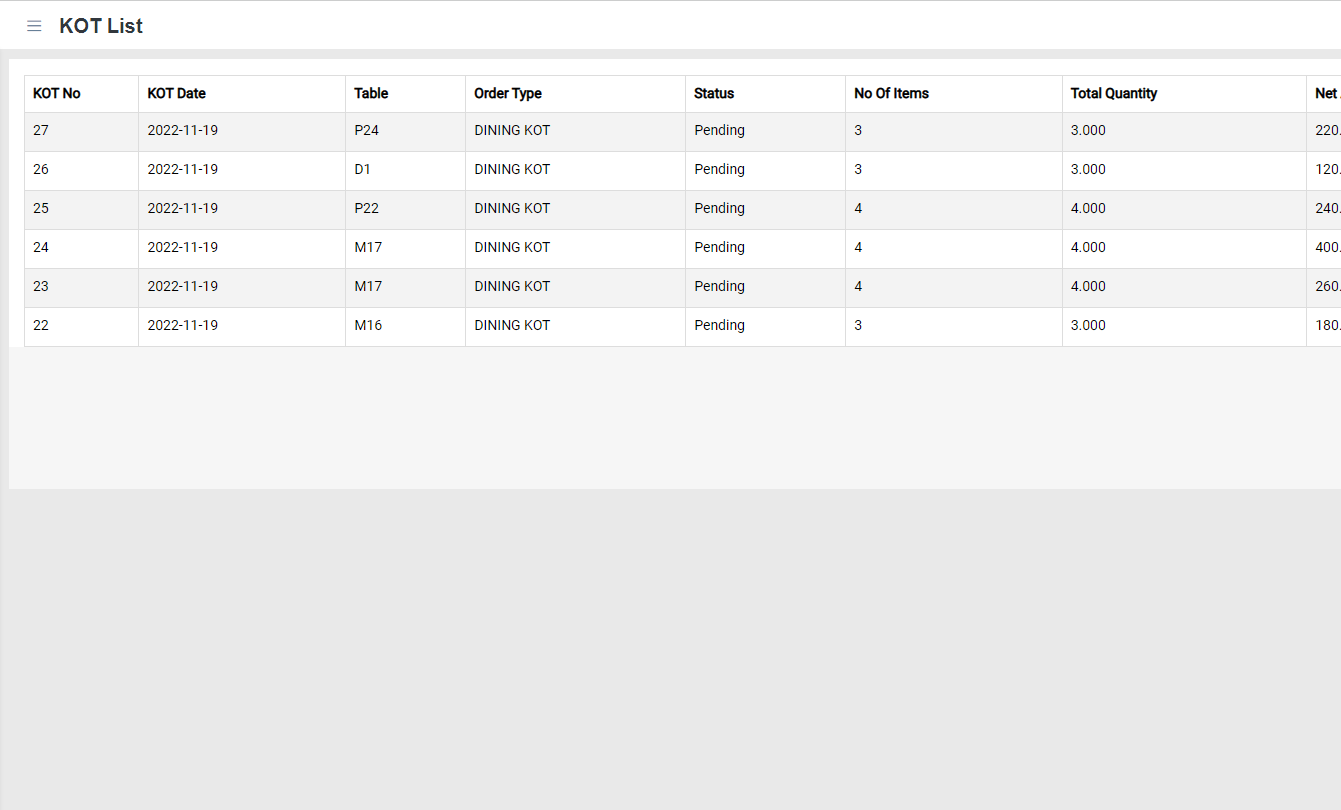This screenshot has width=1341, height=810.
Task: Click the KOT List page title
Action: point(101,26)
